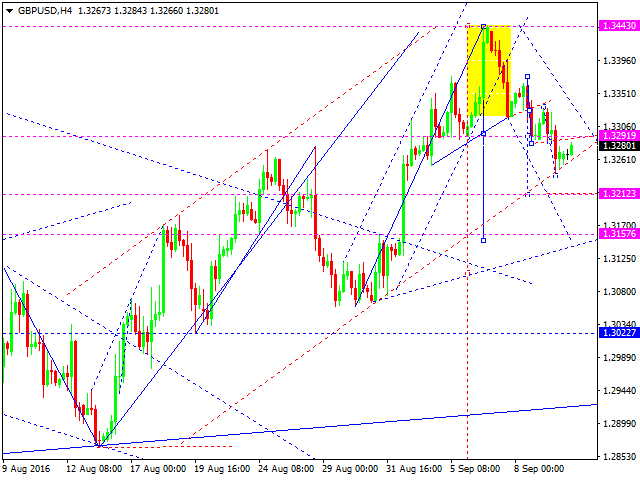The height and width of the screenshot is (480, 640).
Task: Click the 1.32610 price scale value
Action: [x=620, y=159]
